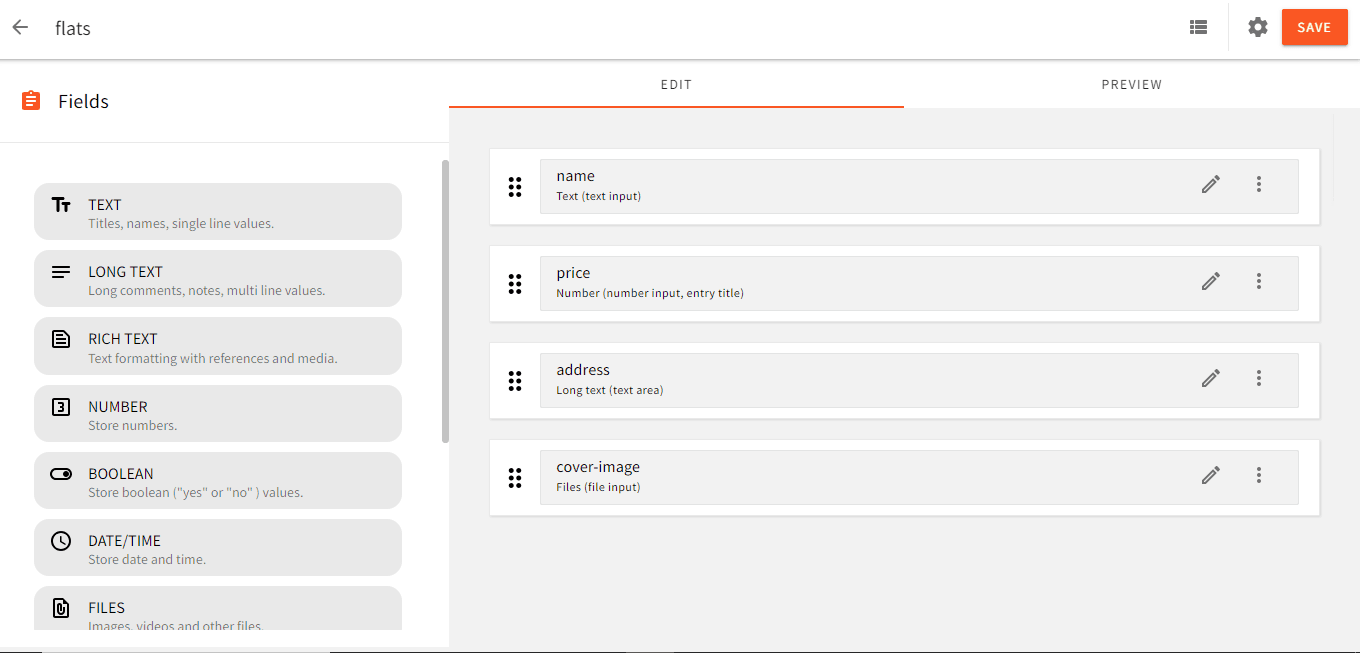Add a BOOLEAN field type

pos(218,480)
